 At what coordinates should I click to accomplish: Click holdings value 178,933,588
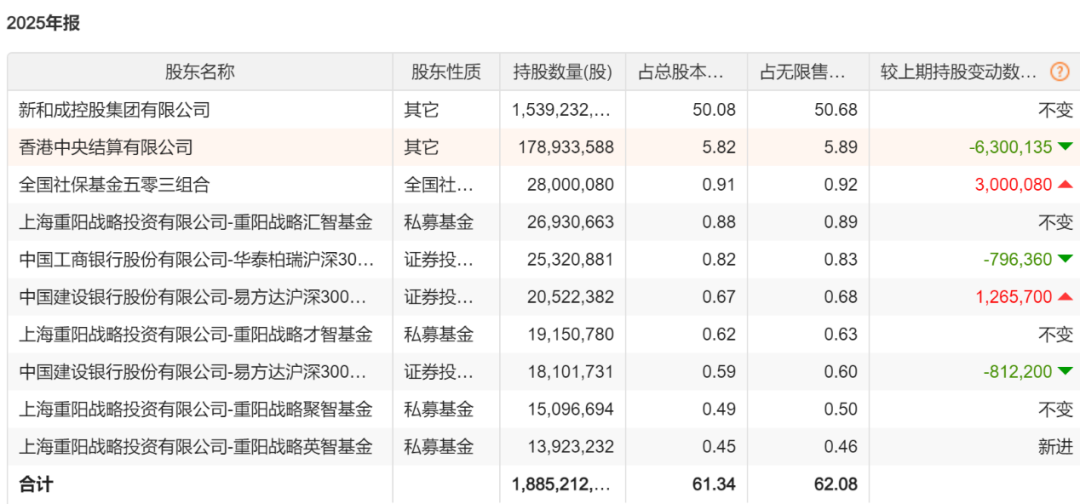(x=568, y=147)
